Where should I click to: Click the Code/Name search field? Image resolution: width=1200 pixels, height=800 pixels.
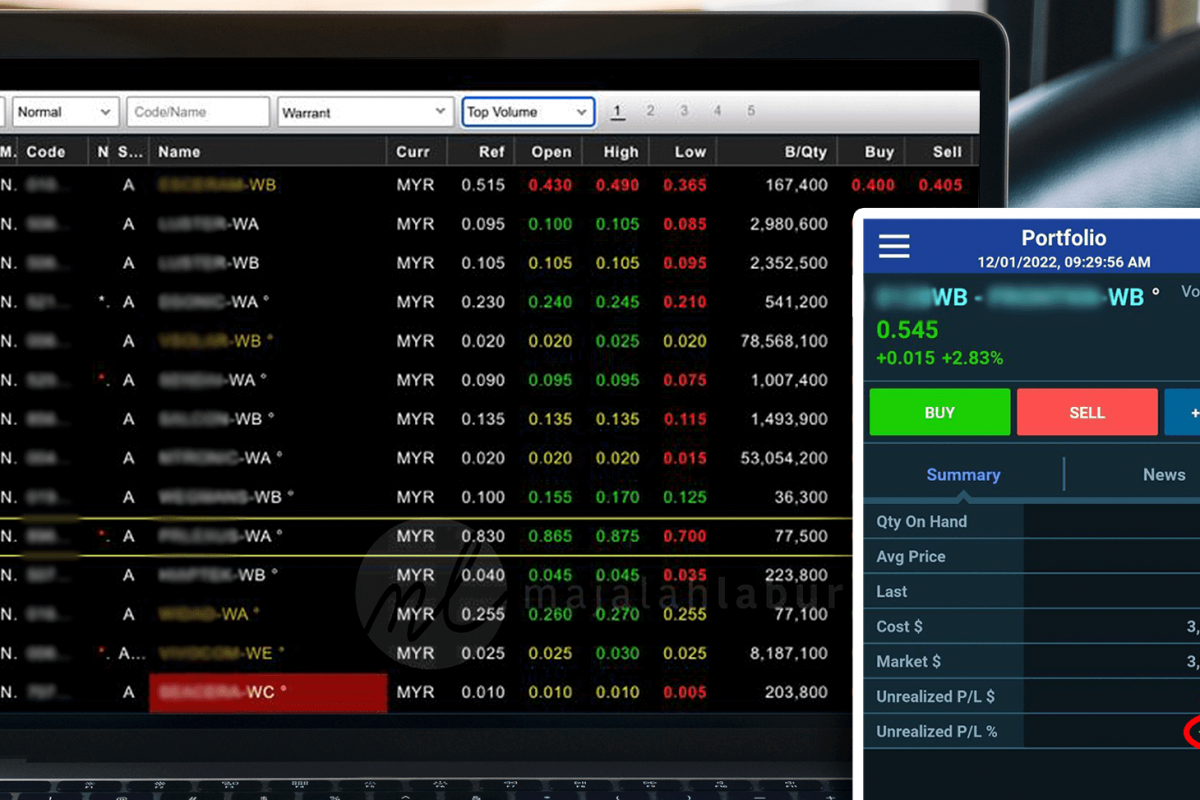click(x=198, y=112)
